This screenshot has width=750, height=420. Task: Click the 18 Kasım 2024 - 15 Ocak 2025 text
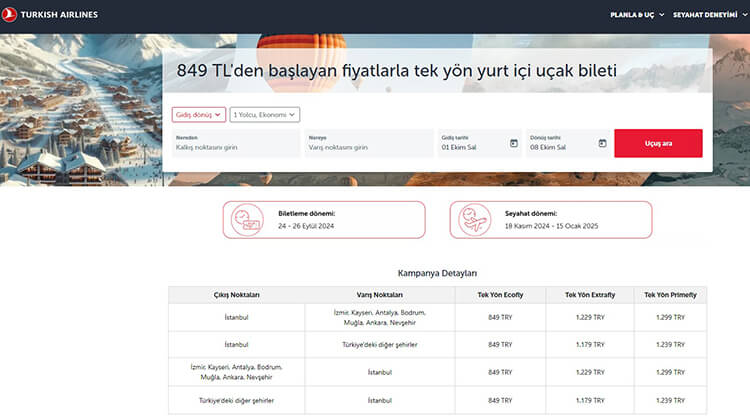pyautogui.click(x=551, y=226)
